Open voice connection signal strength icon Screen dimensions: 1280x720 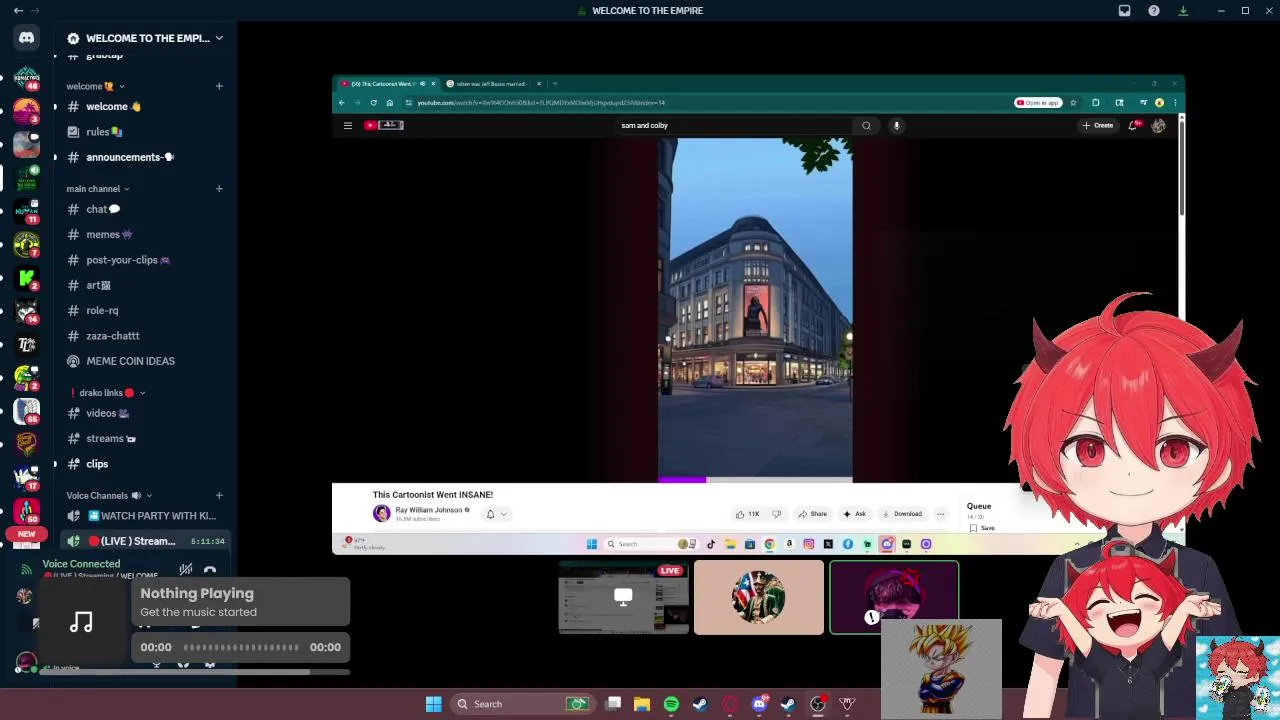click(27, 570)
